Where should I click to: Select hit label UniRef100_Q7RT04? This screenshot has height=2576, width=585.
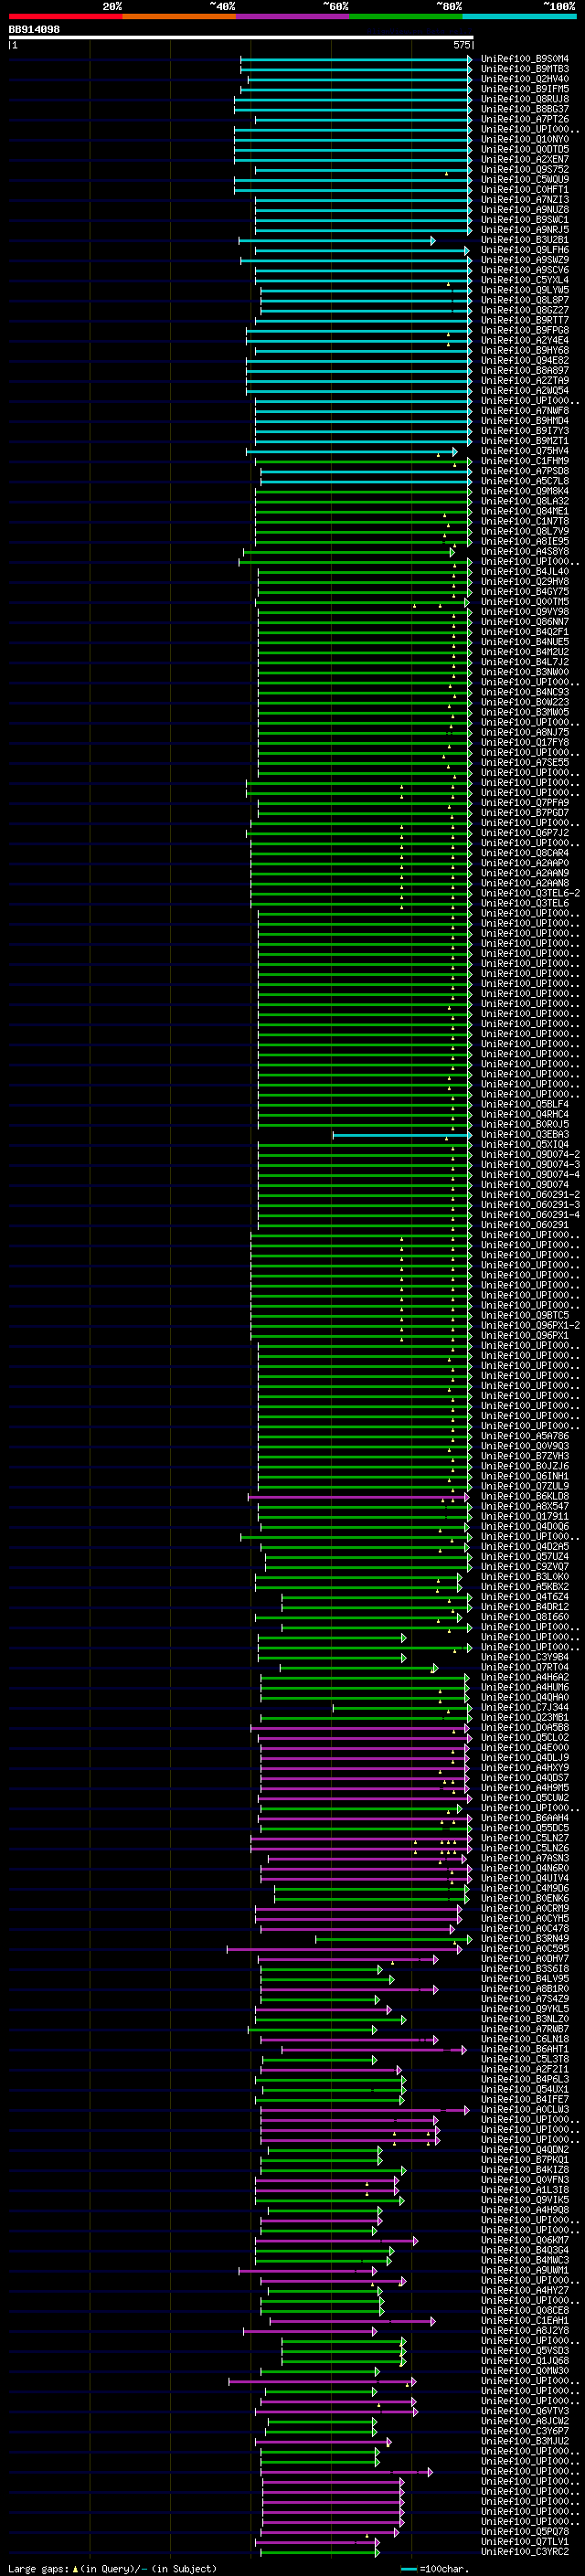coord(525,1667)
